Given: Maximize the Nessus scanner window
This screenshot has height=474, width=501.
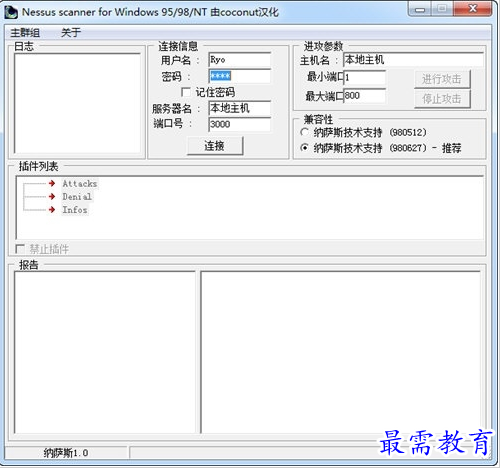Looking at the screenshot, I should click(442, 9).
